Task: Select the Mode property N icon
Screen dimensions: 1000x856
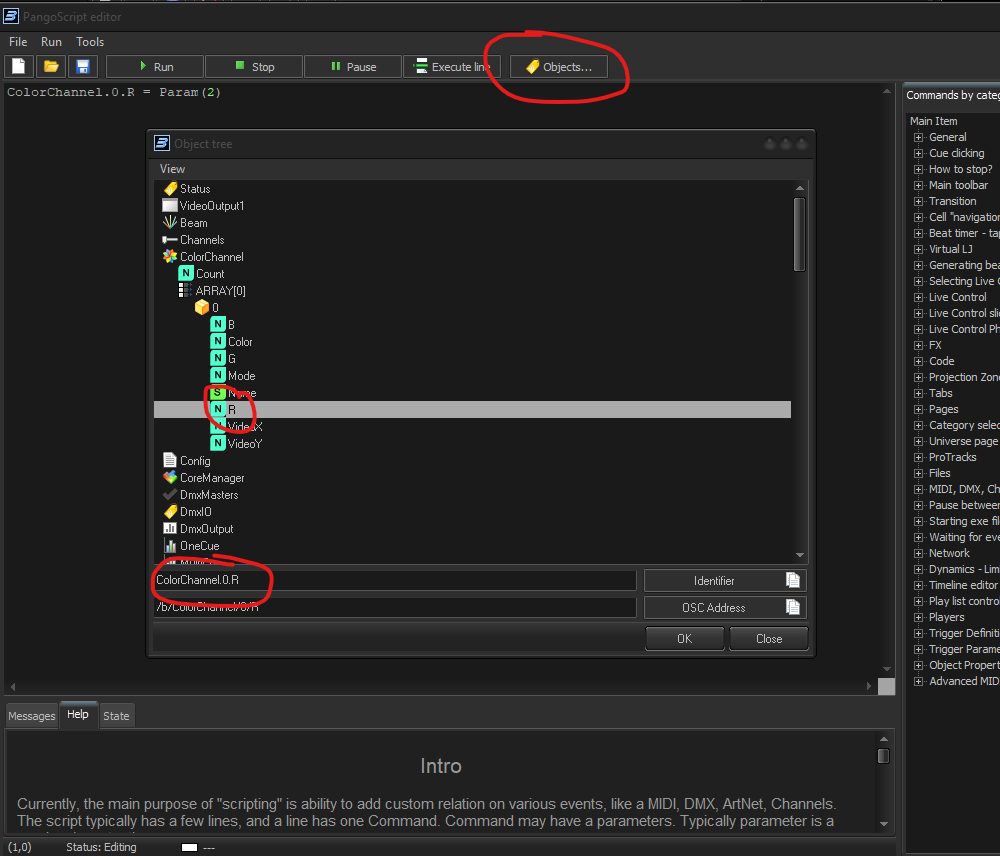Action: 218,375
